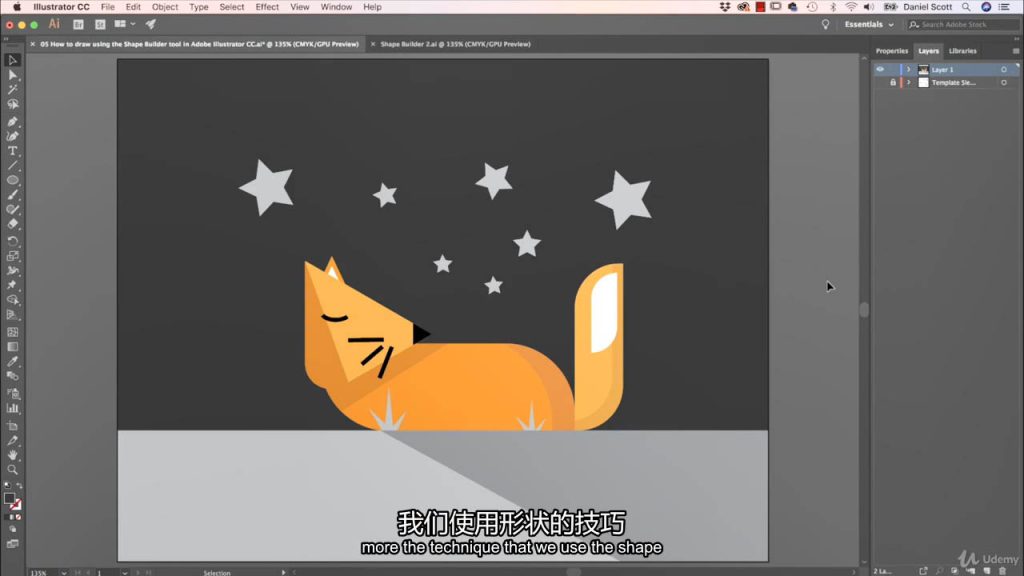
Task: Select the Paintbrush tool
Action: 12,195
